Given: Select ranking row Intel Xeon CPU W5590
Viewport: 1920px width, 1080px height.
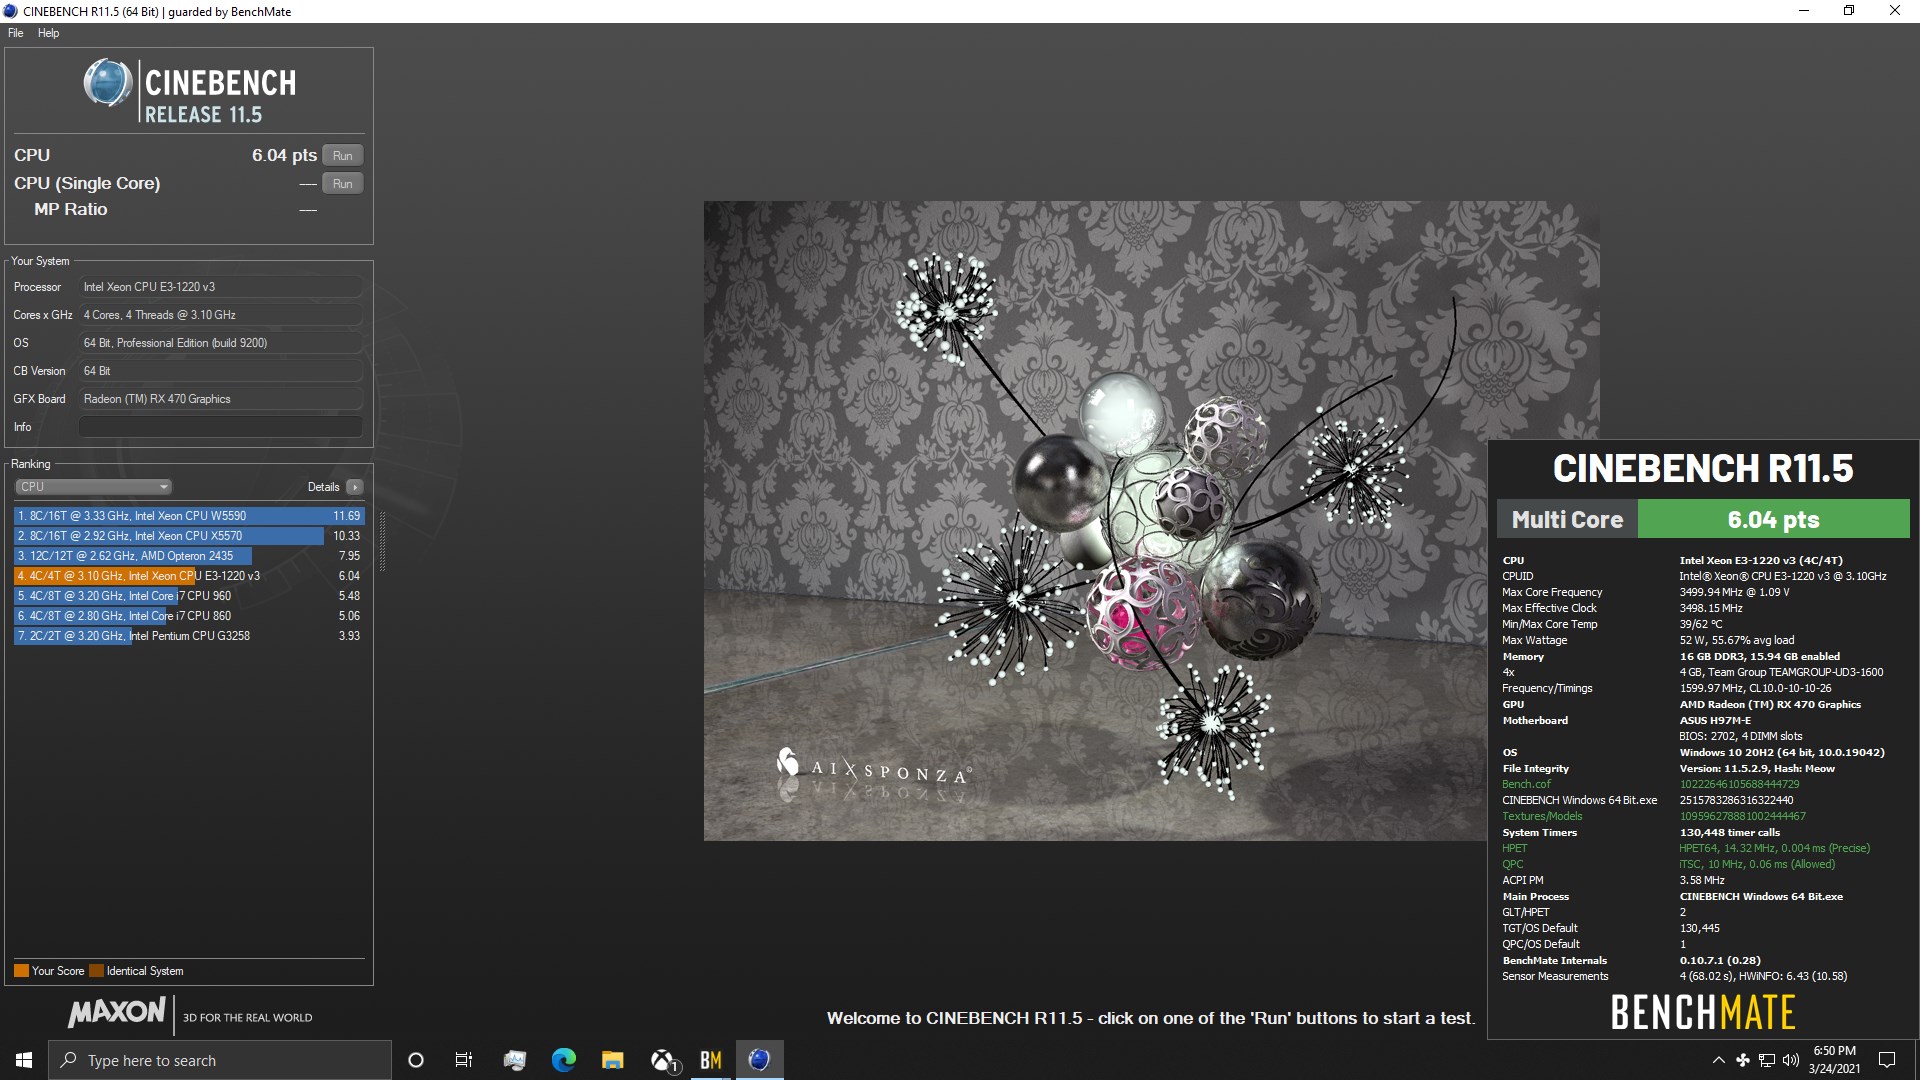Looking at the screenshot, I should 189,516.
